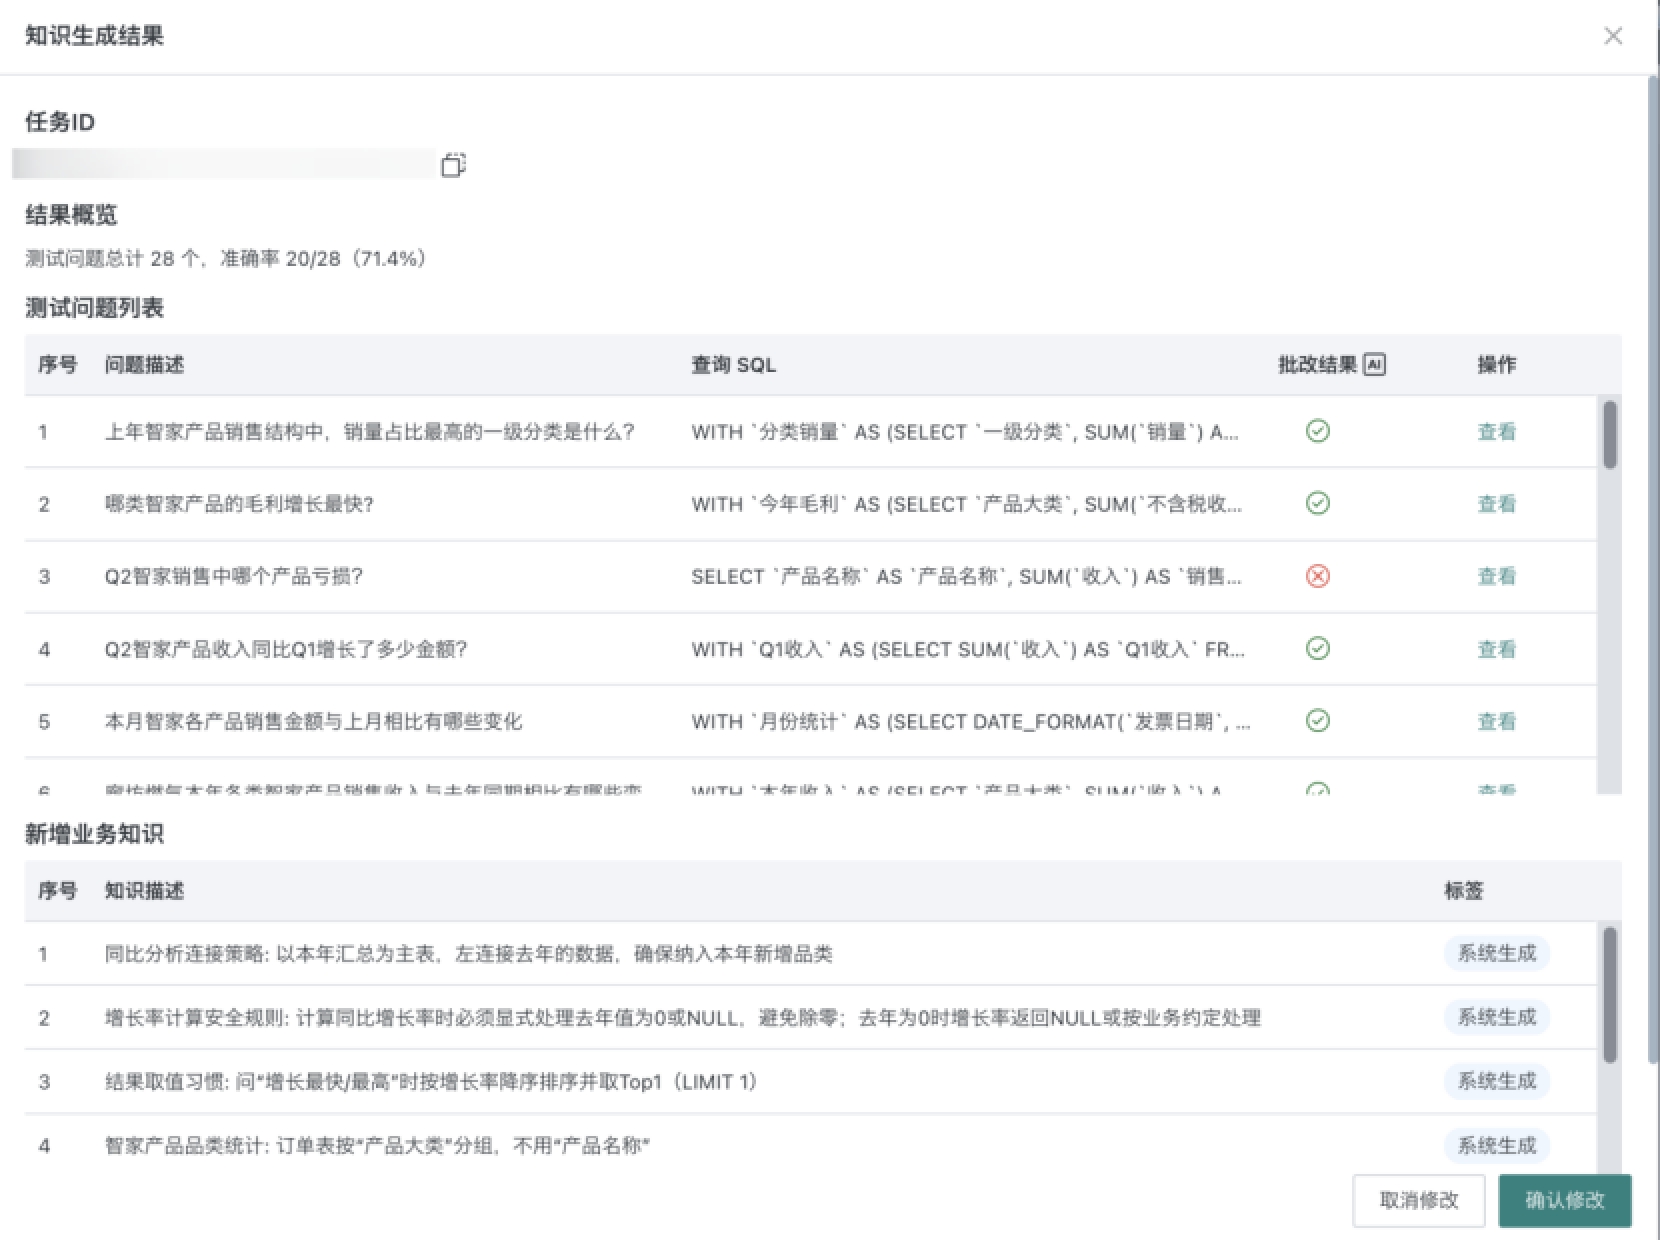Viewport: 1660px width, 1240px height.
Task: Click 系统生成 tag on knowledge row 3
Action: coord(1497,1081)
